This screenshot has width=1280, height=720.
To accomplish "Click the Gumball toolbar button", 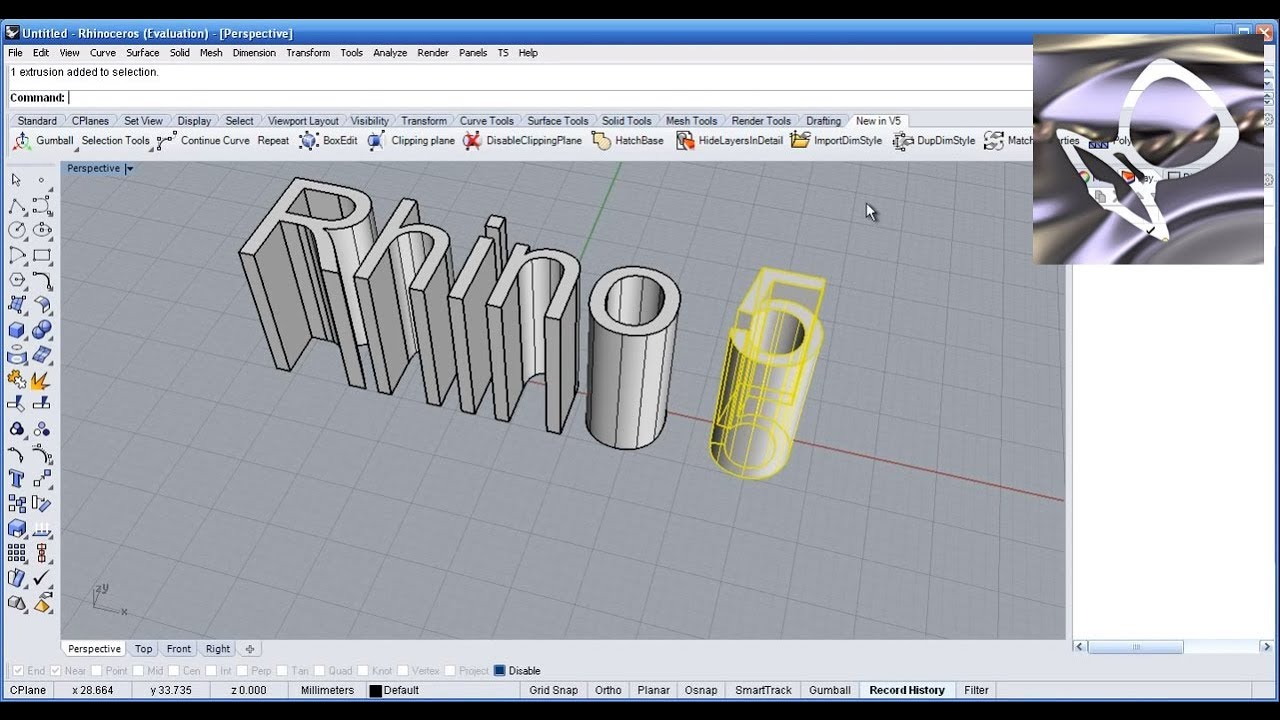I will [43, 141].
